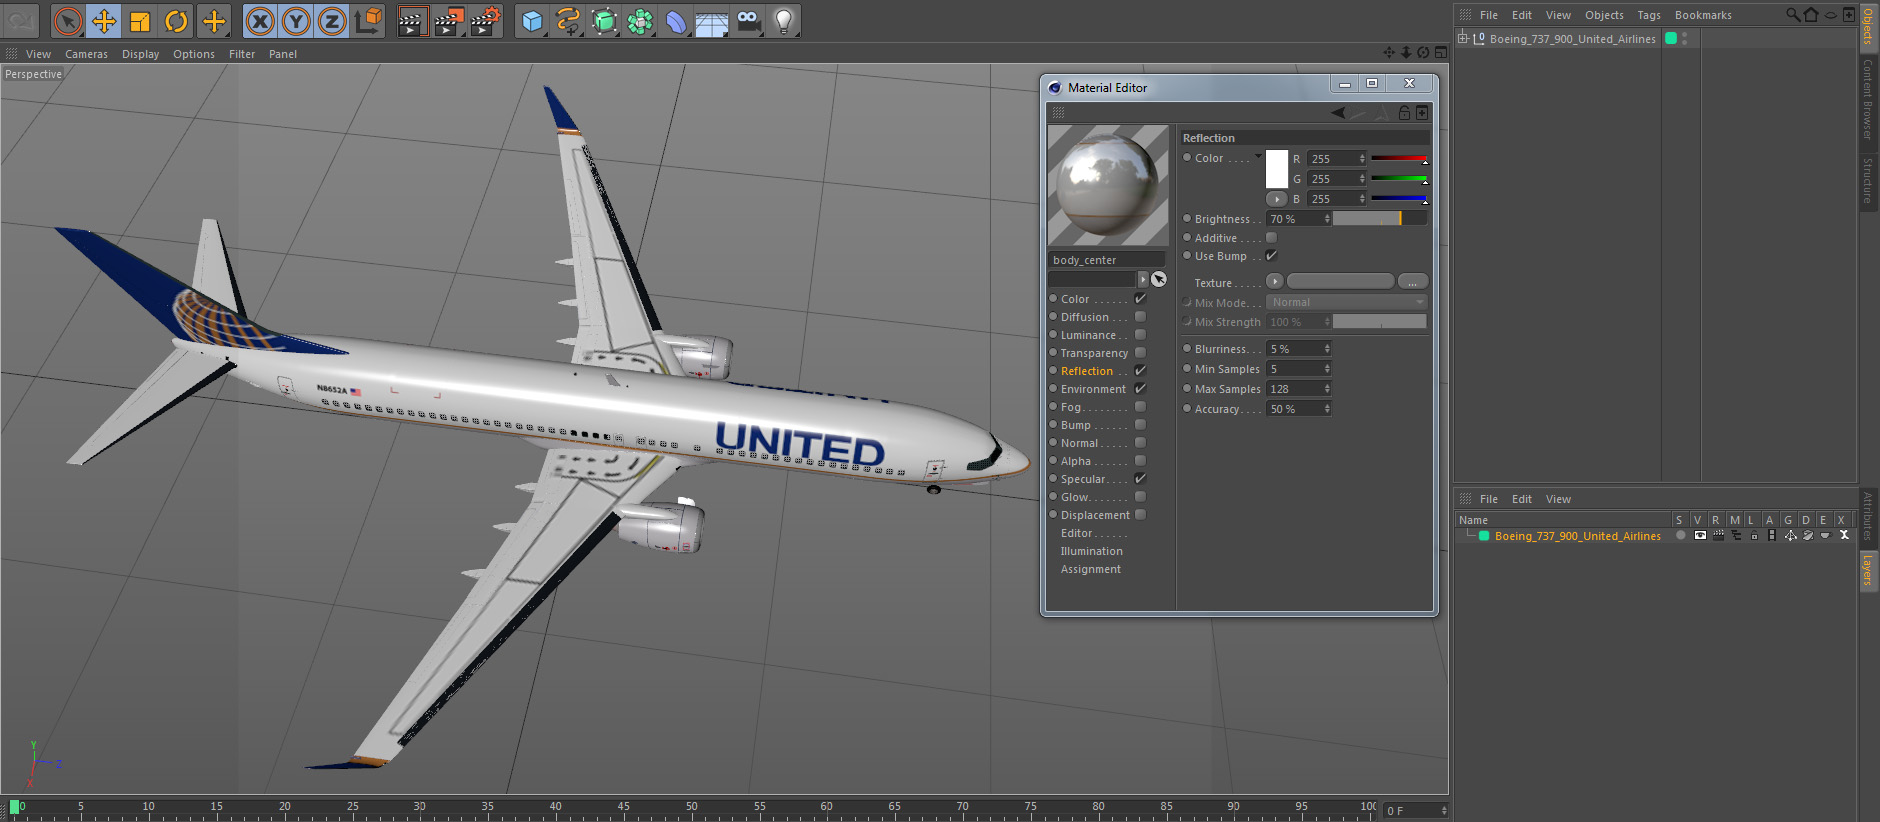This screenshot has width=1880, height=822.
Task: Activate the Scale tool
Action: [x=140, y=21]
